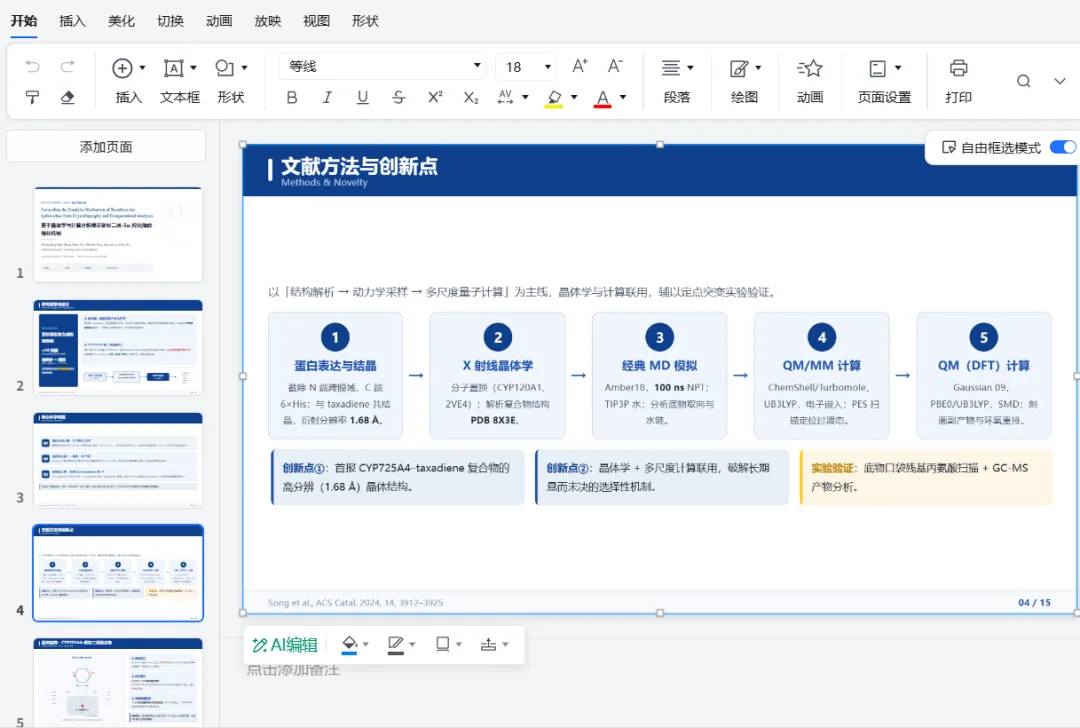Expand the paragraph dropdown arrow
The height and width of the screenshot is (728, 1080).
coord(690,68)
